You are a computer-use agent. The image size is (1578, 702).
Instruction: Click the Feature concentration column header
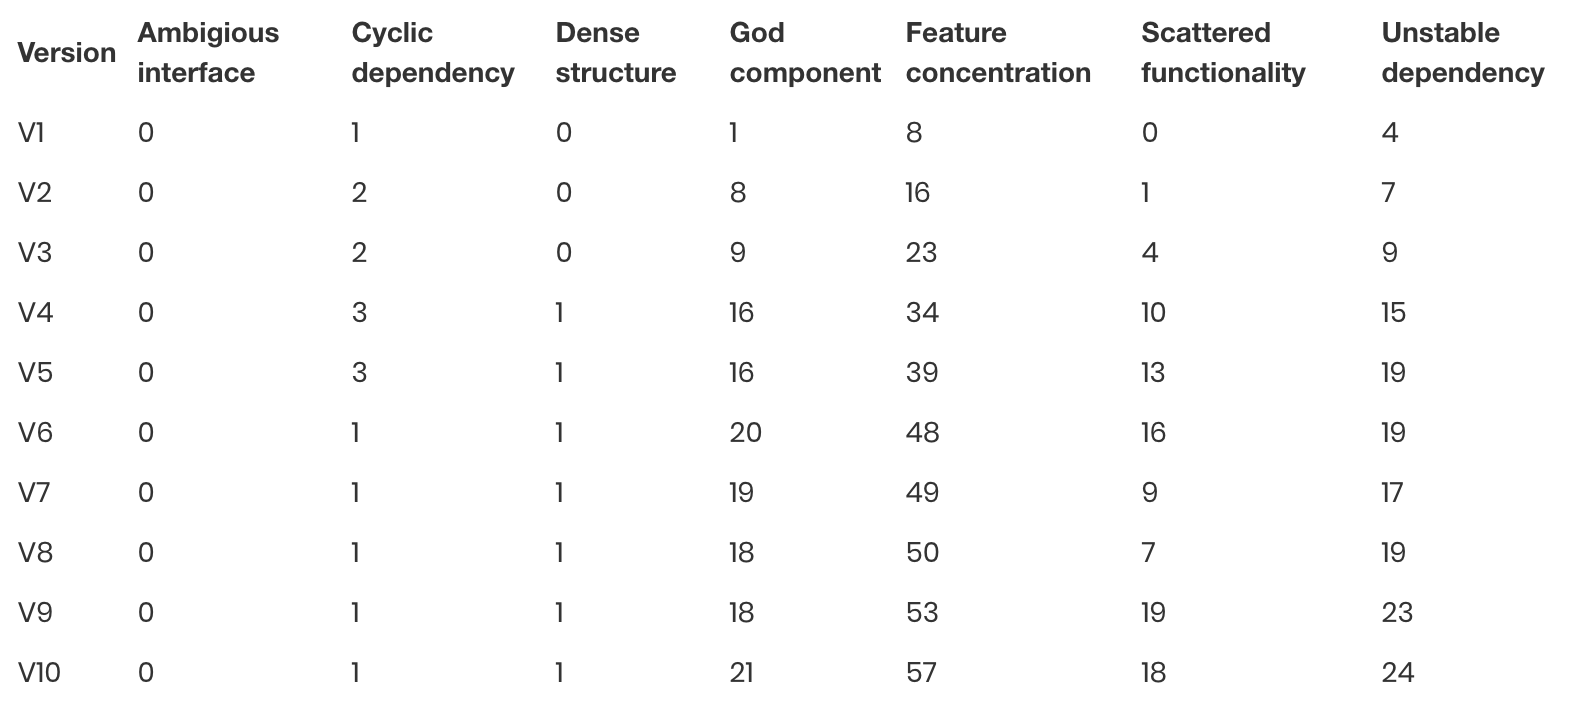(997, 53)
